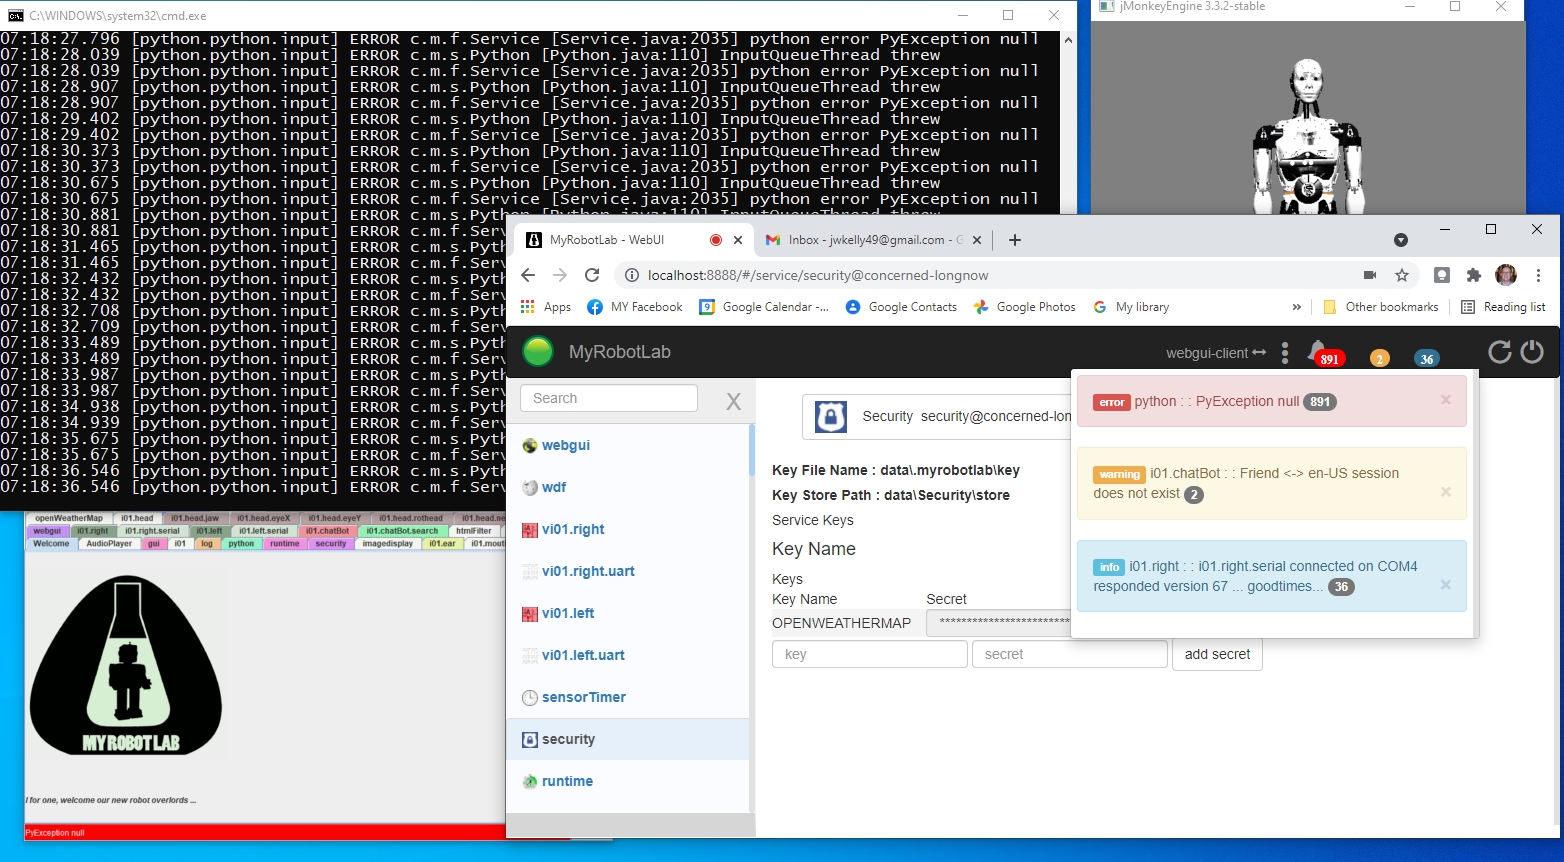This screenshot has width=1564, height=862.
Task: Open the notifications bell with 891 errors
Action: click(1318, 350)
